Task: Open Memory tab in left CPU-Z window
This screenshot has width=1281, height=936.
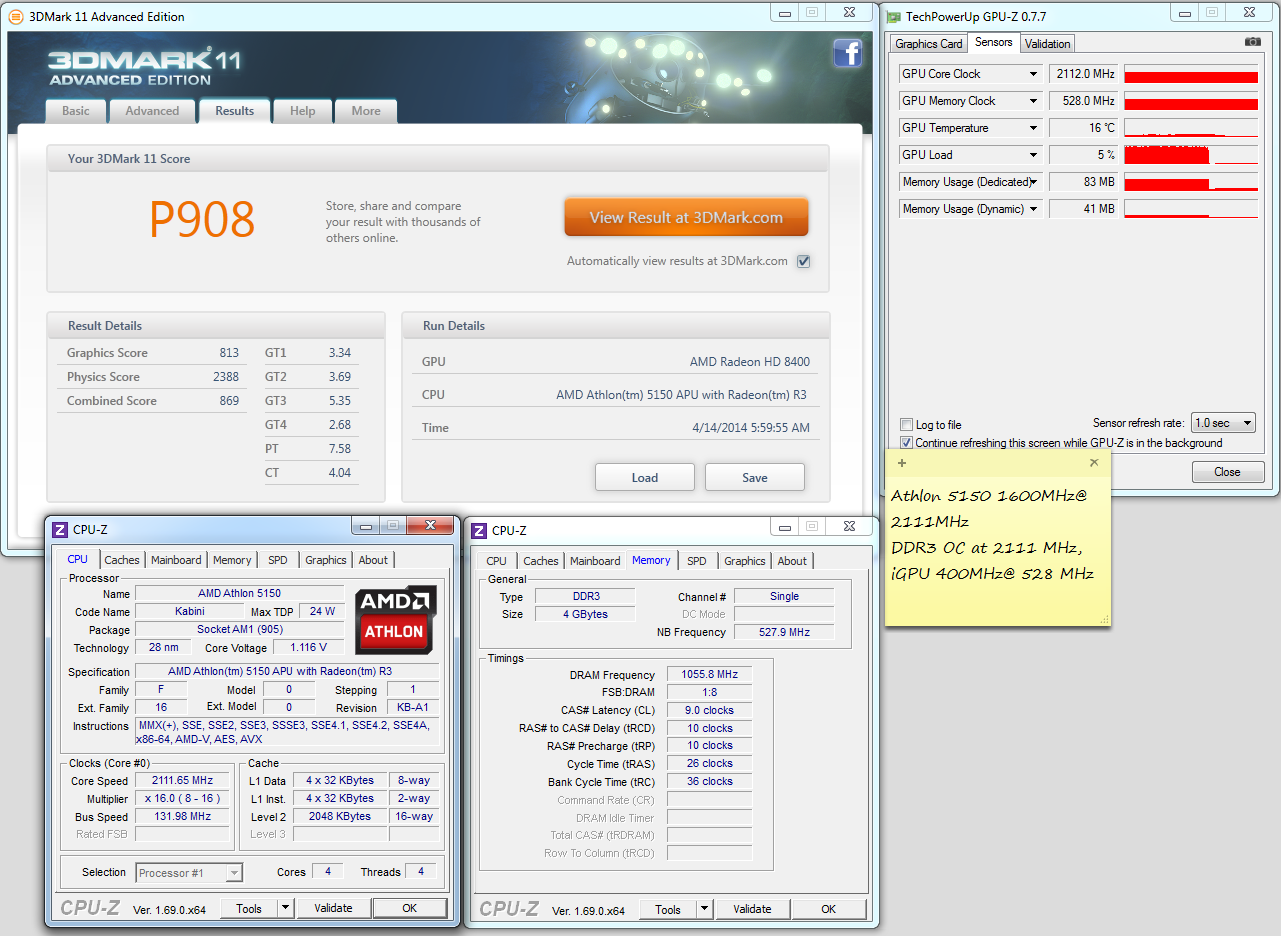Action: point(232,560)
